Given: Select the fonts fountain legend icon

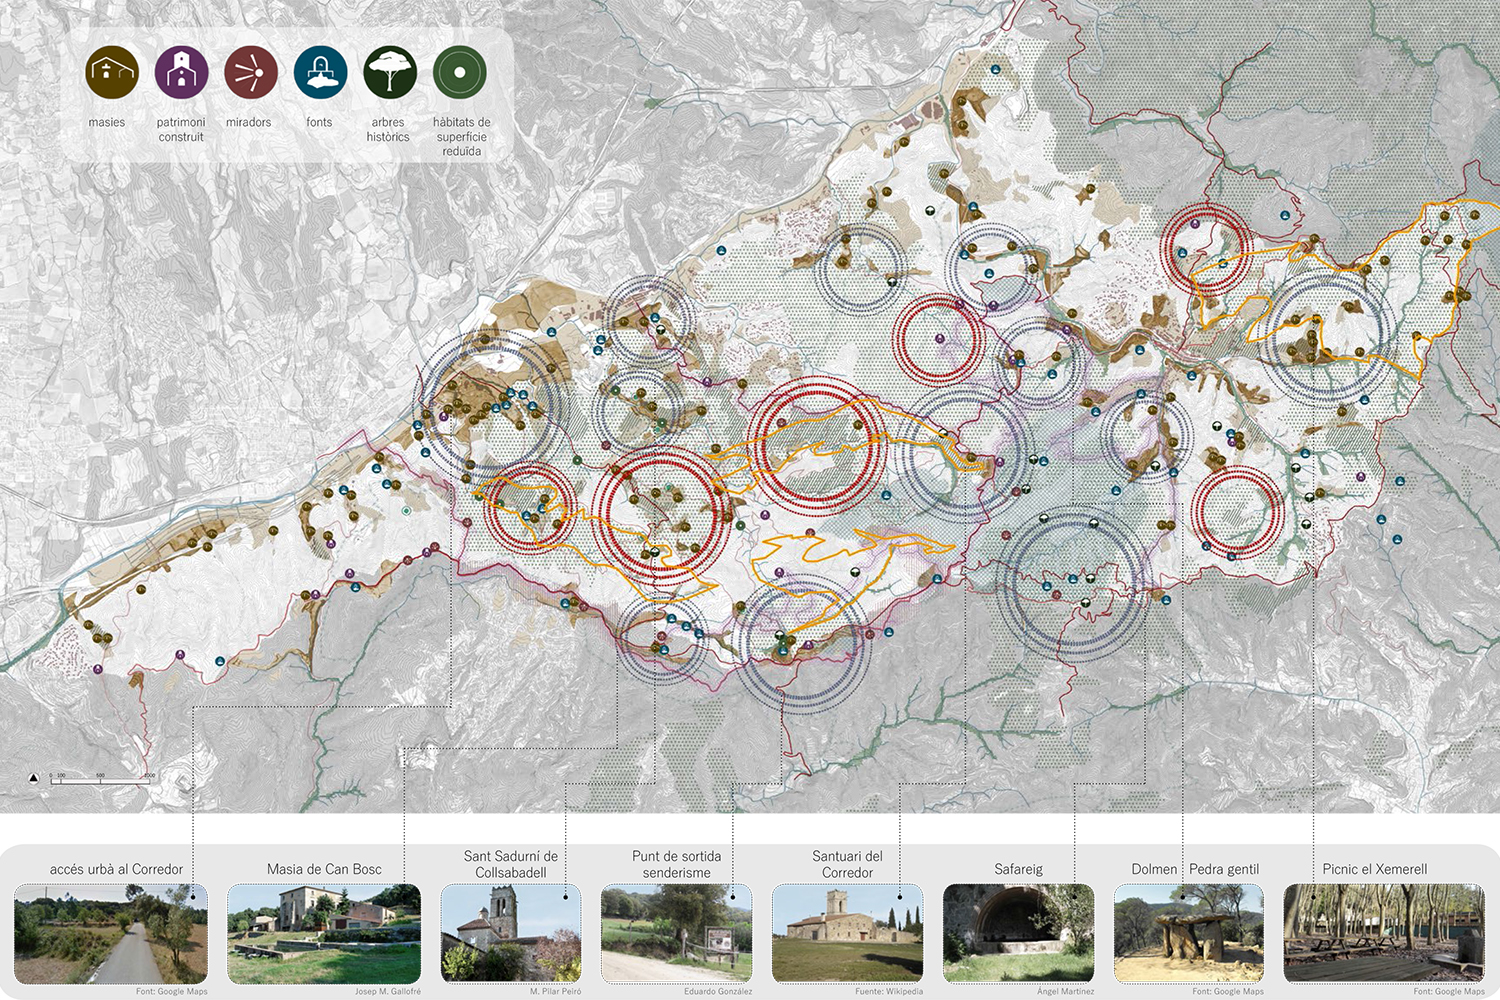Looking at the screenshot, I should coord(320,72).
